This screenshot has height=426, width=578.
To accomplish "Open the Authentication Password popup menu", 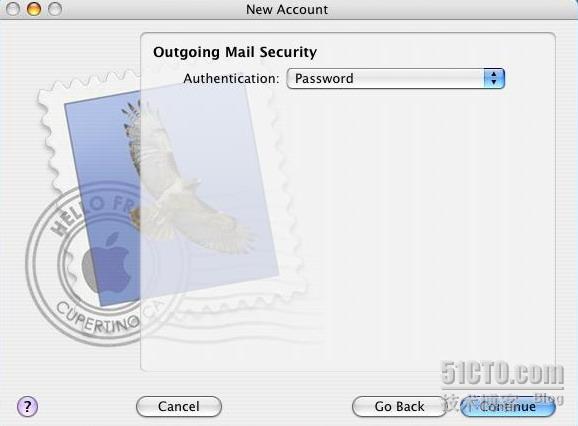I will tap(396, 78).
